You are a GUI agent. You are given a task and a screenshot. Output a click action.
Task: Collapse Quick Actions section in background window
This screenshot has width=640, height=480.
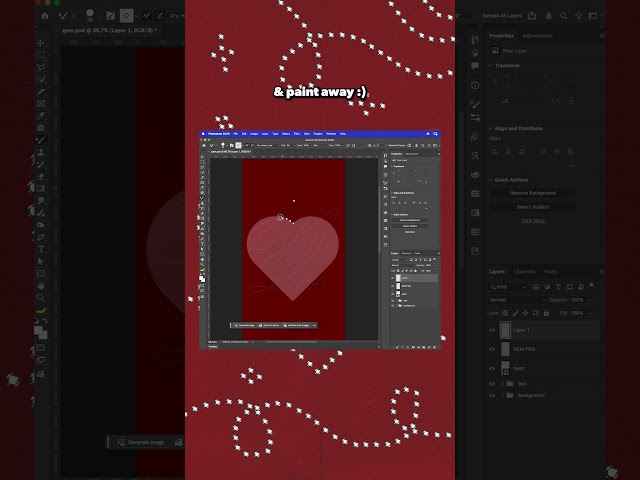pyautogui.click(x=491, y=180)
